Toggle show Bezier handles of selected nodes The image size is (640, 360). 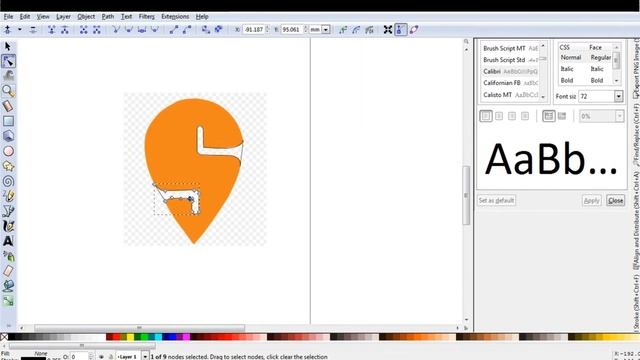(401, 29)
